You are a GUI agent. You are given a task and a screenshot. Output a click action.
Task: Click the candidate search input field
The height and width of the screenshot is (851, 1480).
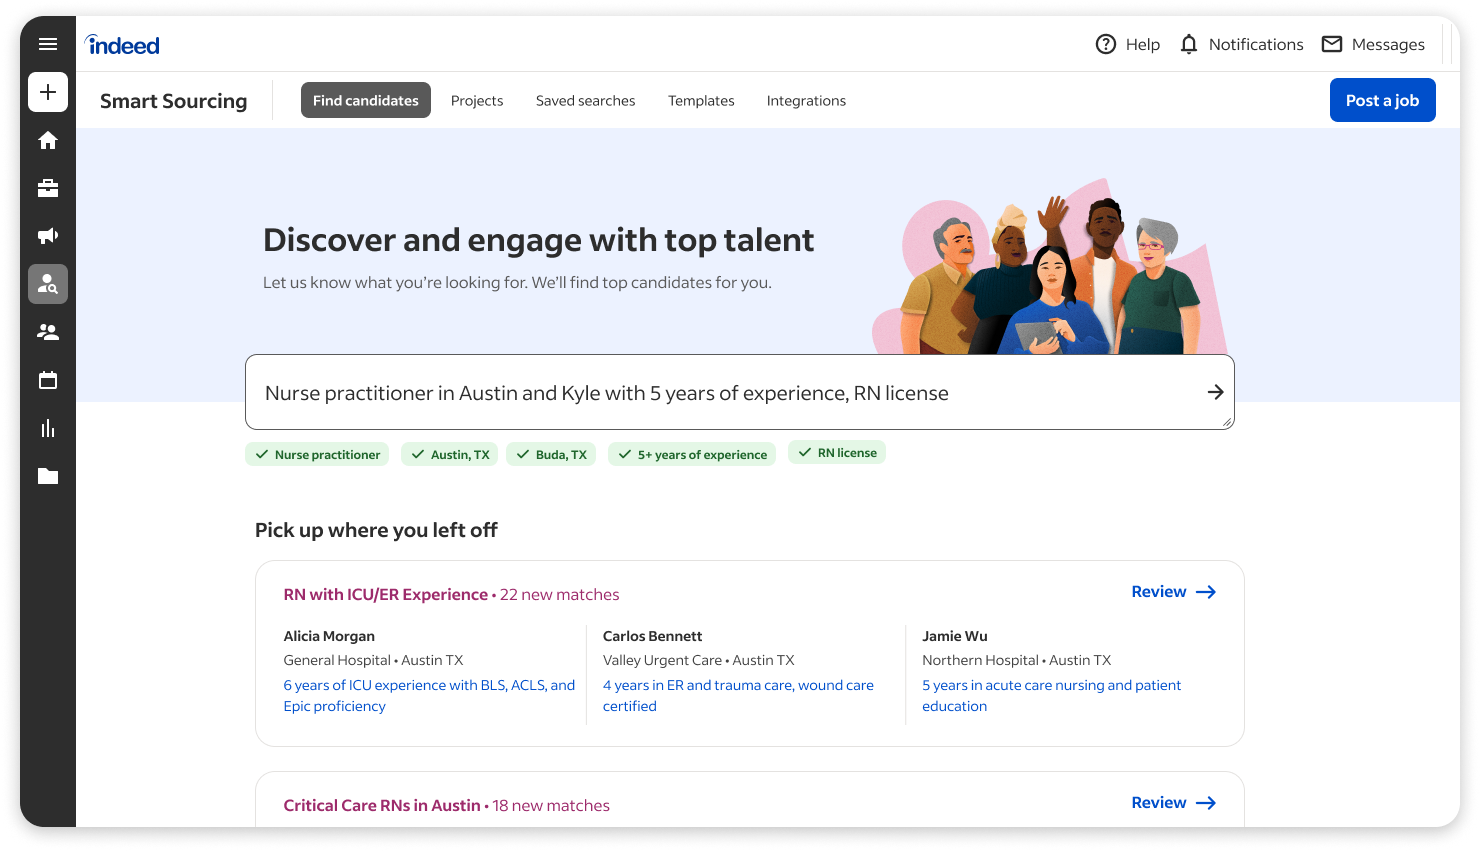pyautogui.click(x=700, y=392)
